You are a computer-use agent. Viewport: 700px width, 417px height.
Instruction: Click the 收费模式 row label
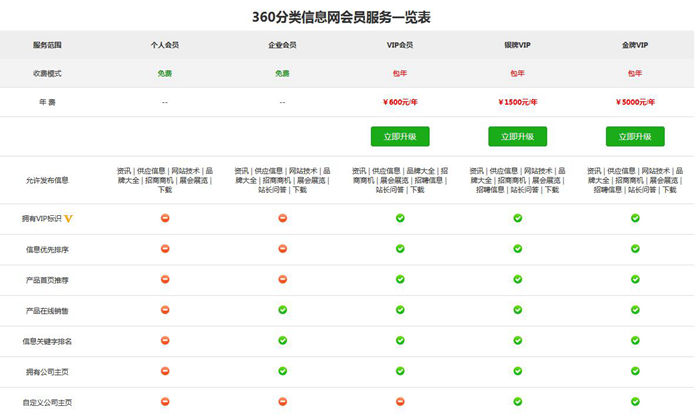[47, 73]
